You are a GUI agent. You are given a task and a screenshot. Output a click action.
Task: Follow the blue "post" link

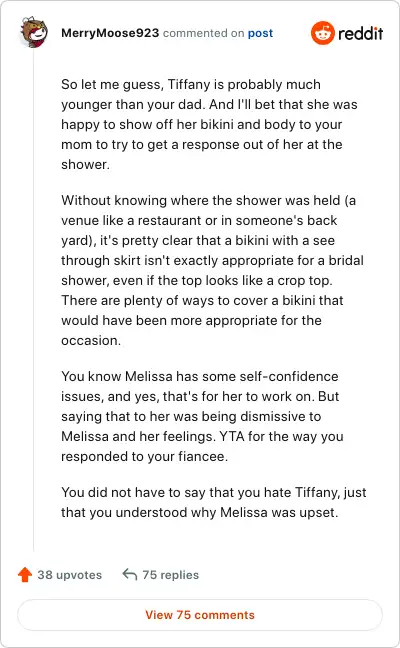coord(260,33)
